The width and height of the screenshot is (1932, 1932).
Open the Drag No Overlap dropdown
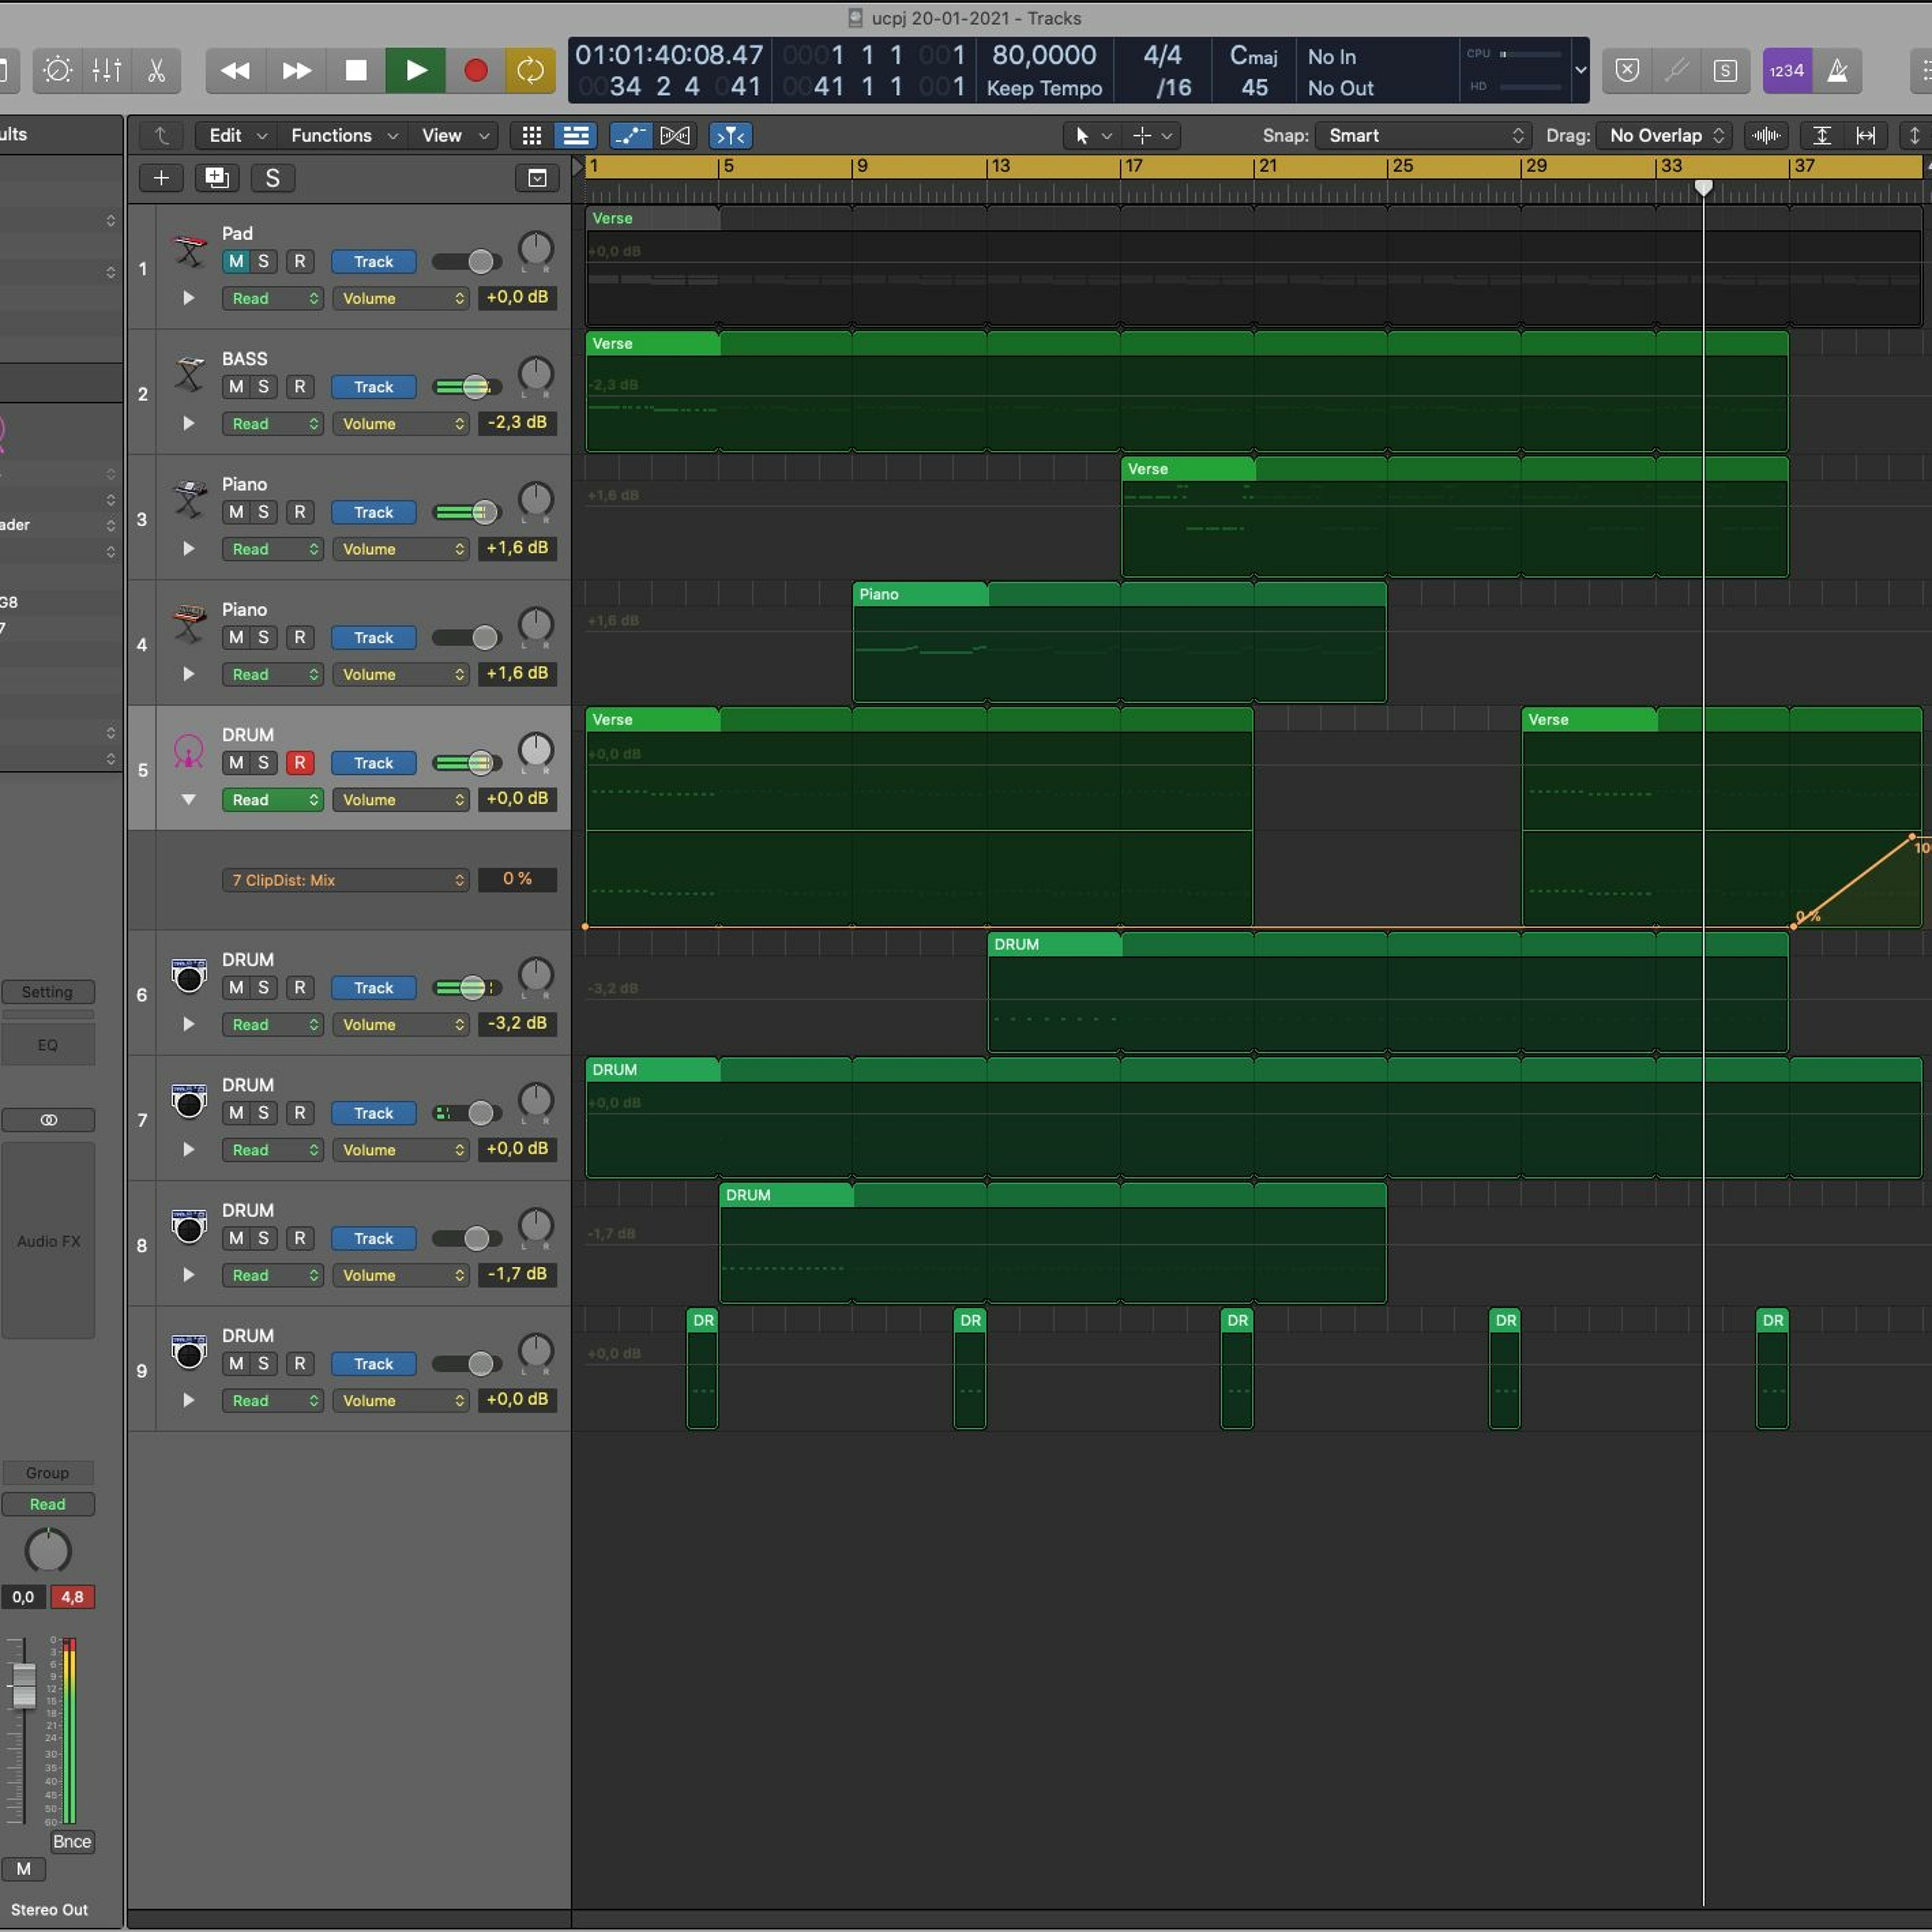click(1666, 136)
